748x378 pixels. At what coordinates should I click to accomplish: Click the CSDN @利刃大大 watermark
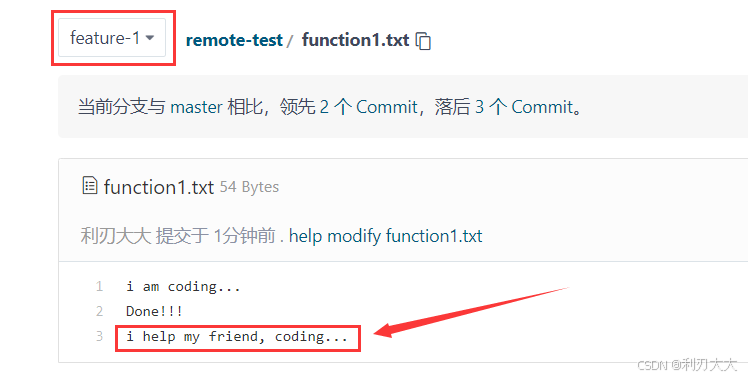tap(687, 365)
